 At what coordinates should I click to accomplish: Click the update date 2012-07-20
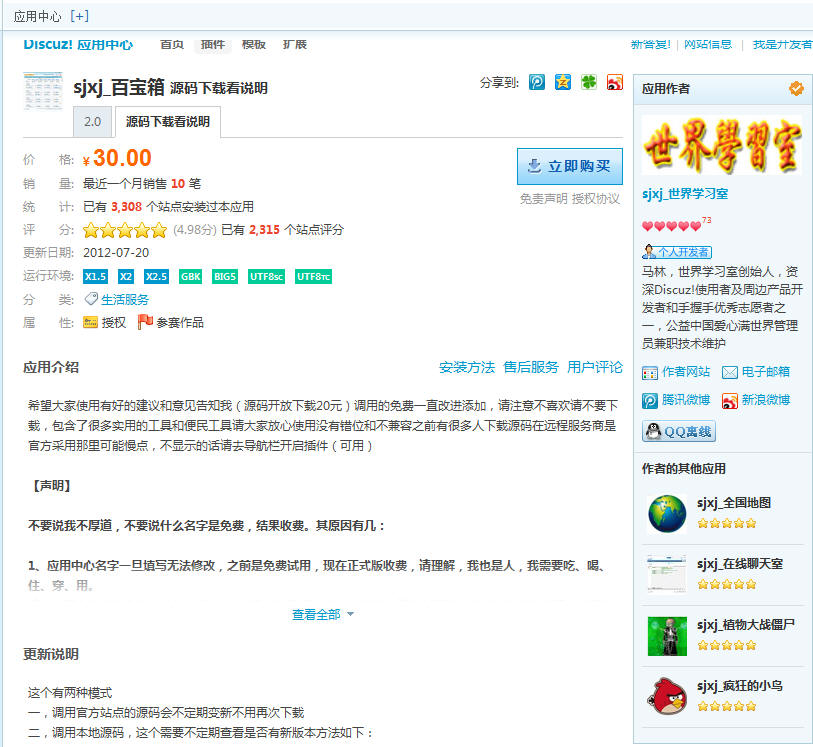116,252
